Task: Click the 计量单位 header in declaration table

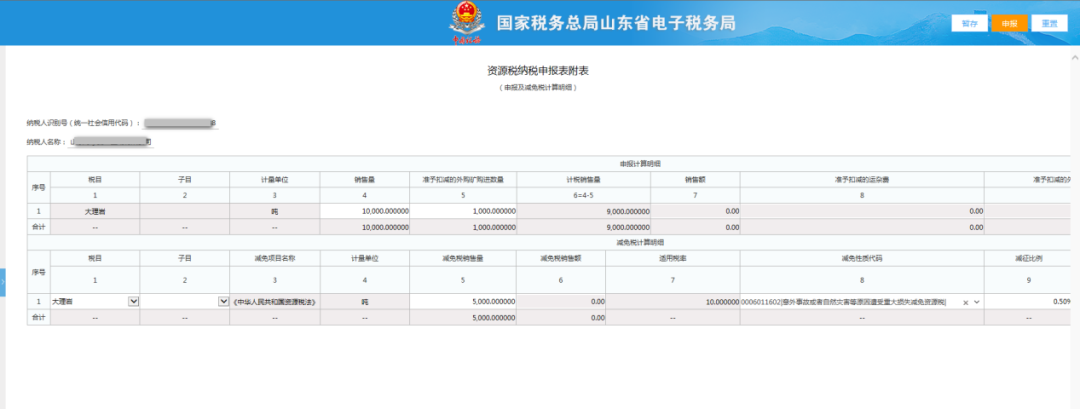Action: (274, 179)
